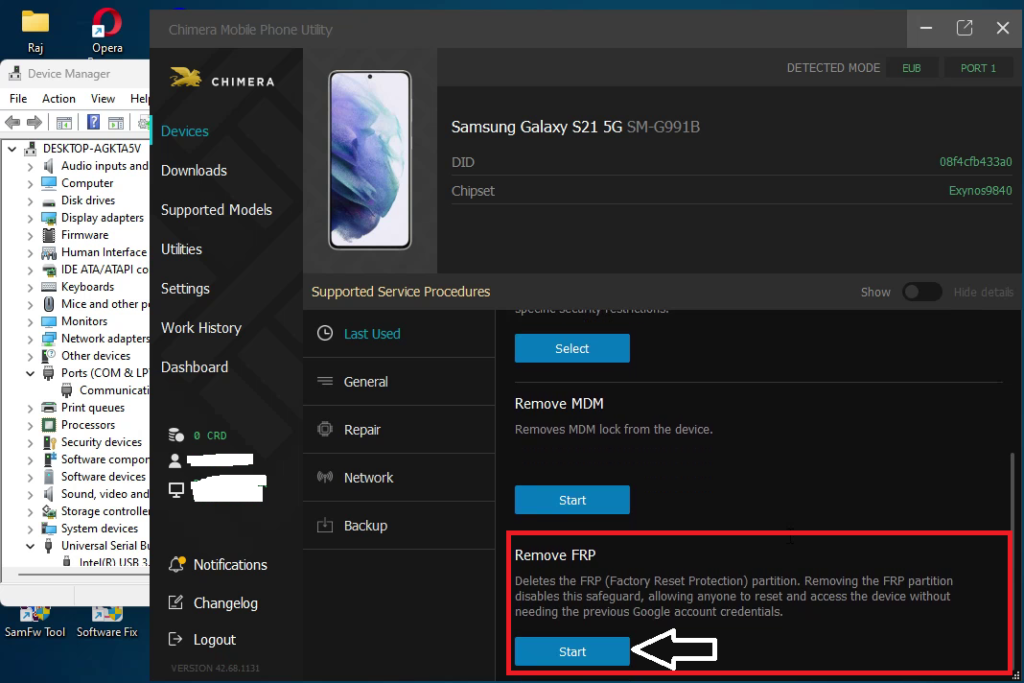The image size is (1024, 683).
Task: Expand the Processors node
Action: point(30,426)
